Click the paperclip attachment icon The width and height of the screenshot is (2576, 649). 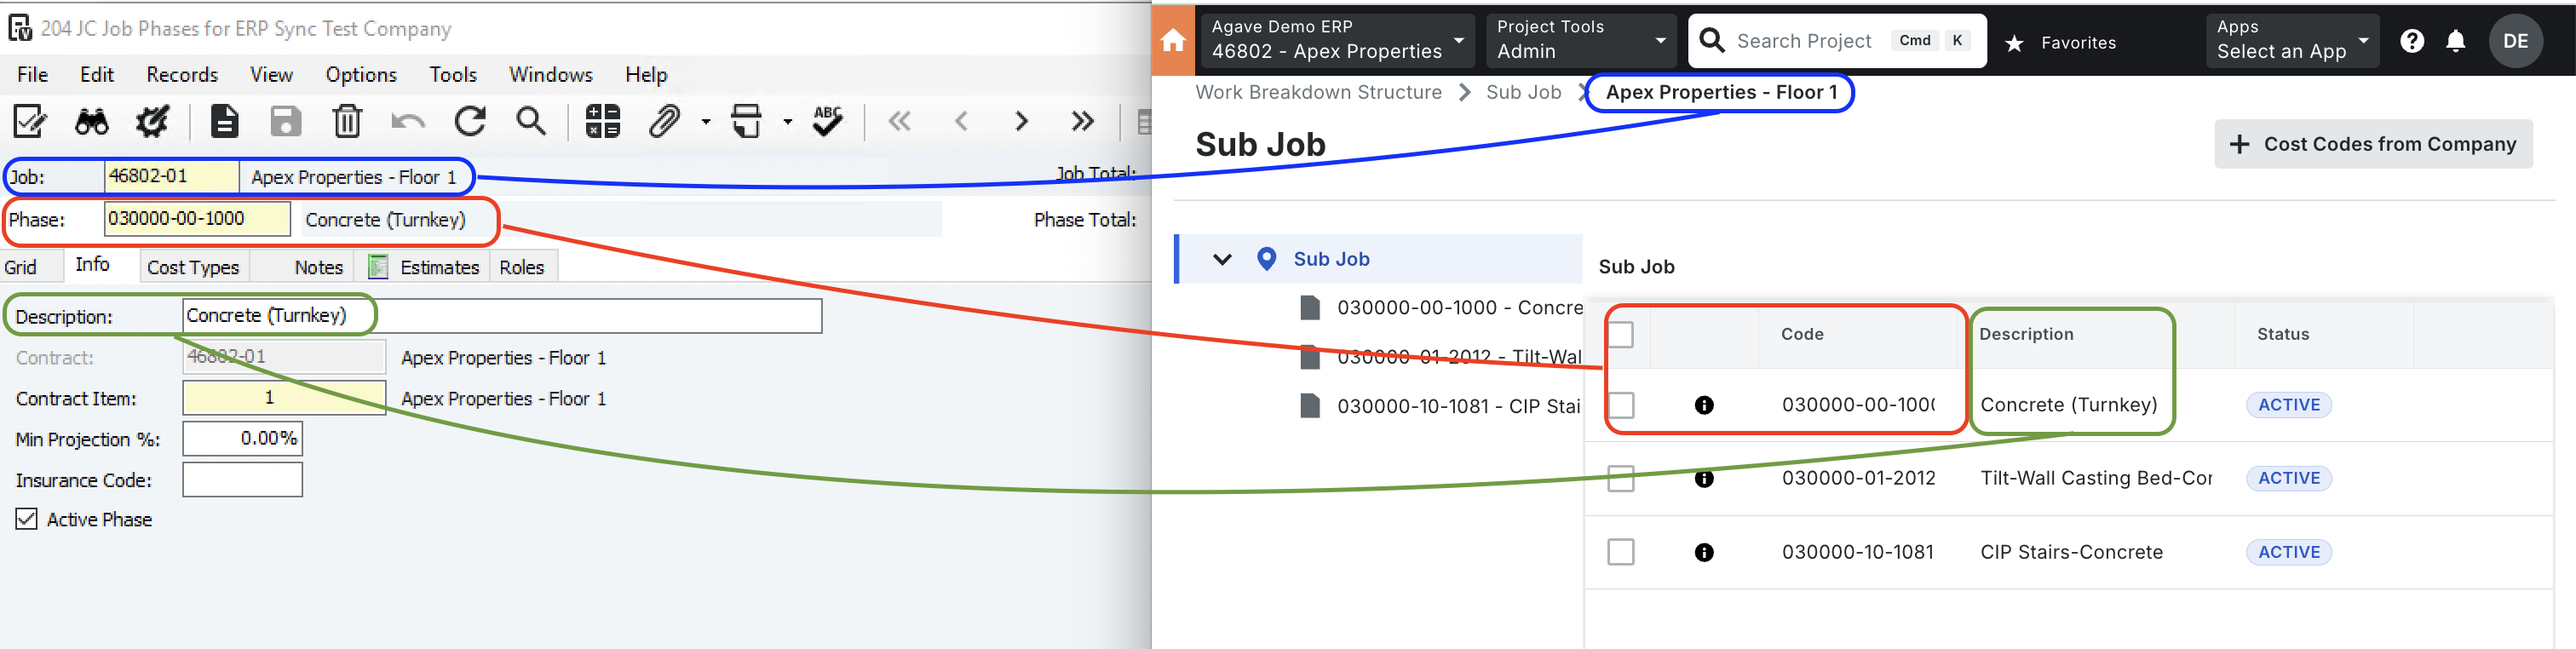pyautogui.click(x=664, y=122)
